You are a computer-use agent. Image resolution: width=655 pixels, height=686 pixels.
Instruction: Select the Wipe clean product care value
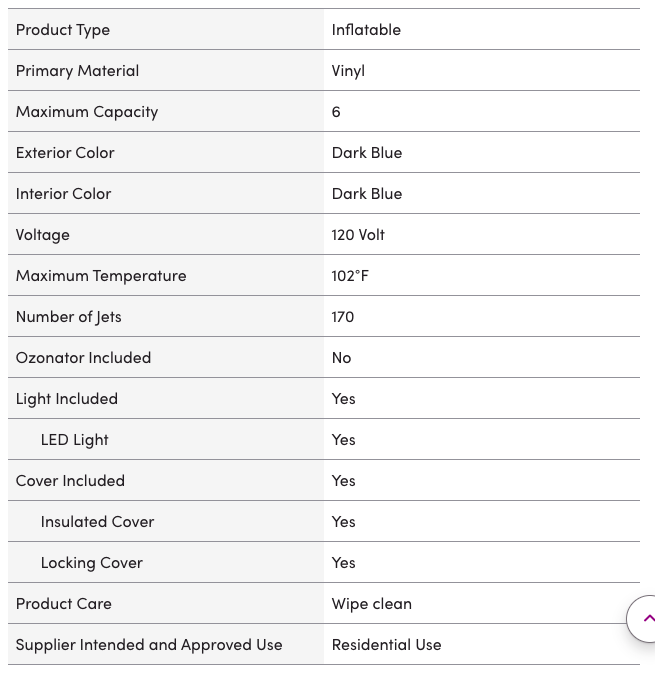[x=371, y=604]
